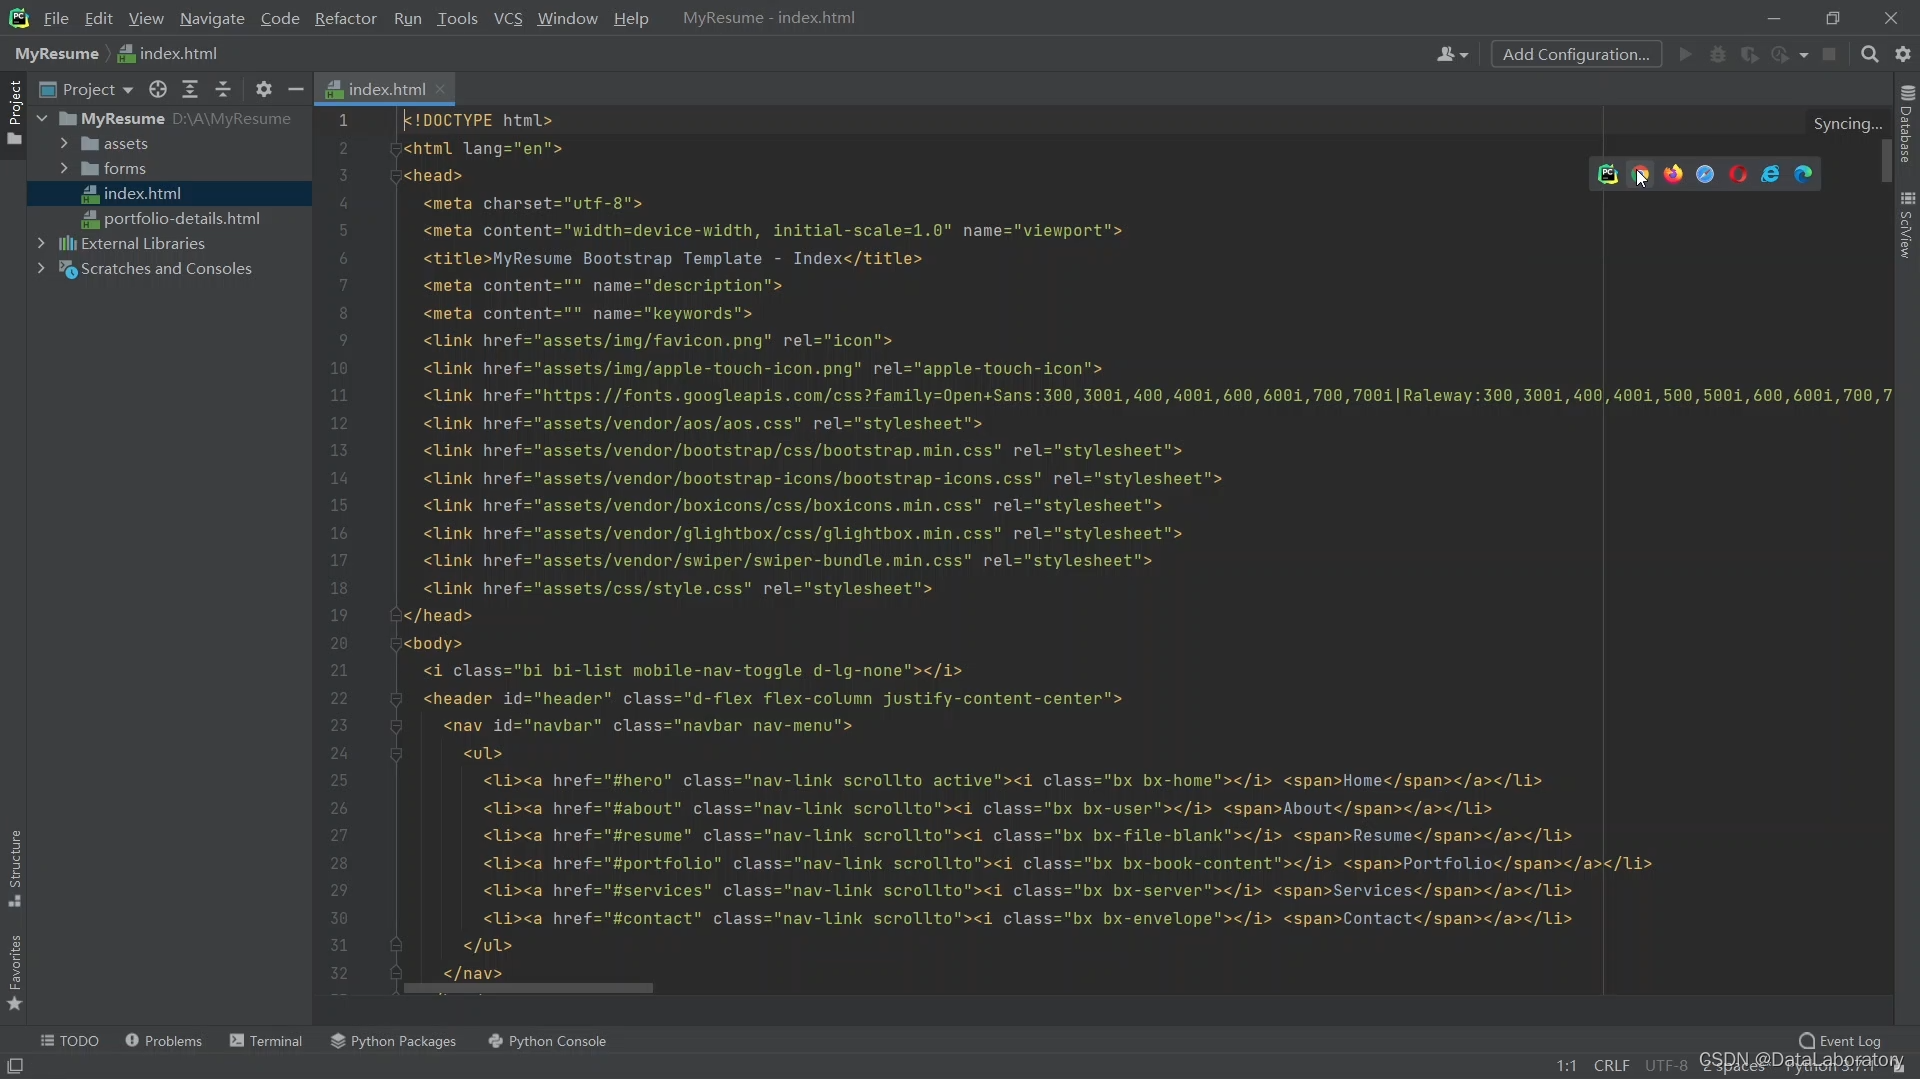Click the Run play button in toolbar
The height and width of the screenshot is (1080, 1920).
point(1686,54)
